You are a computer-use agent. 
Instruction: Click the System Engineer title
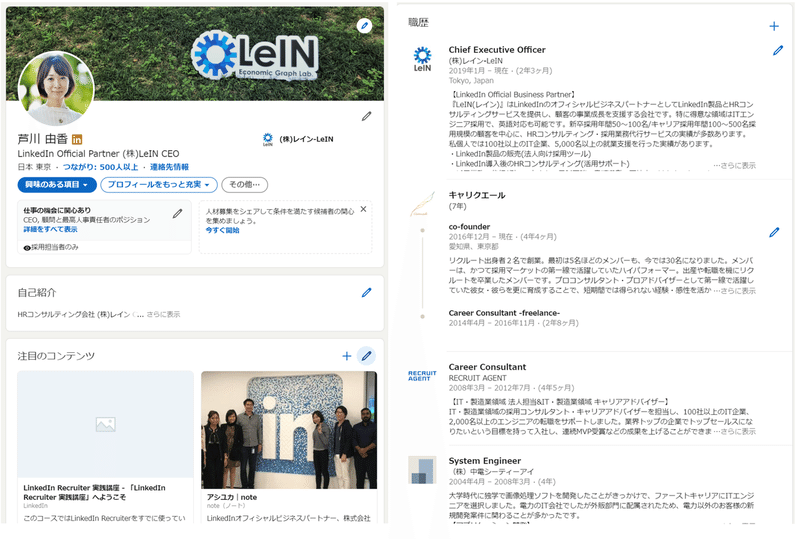485,460
